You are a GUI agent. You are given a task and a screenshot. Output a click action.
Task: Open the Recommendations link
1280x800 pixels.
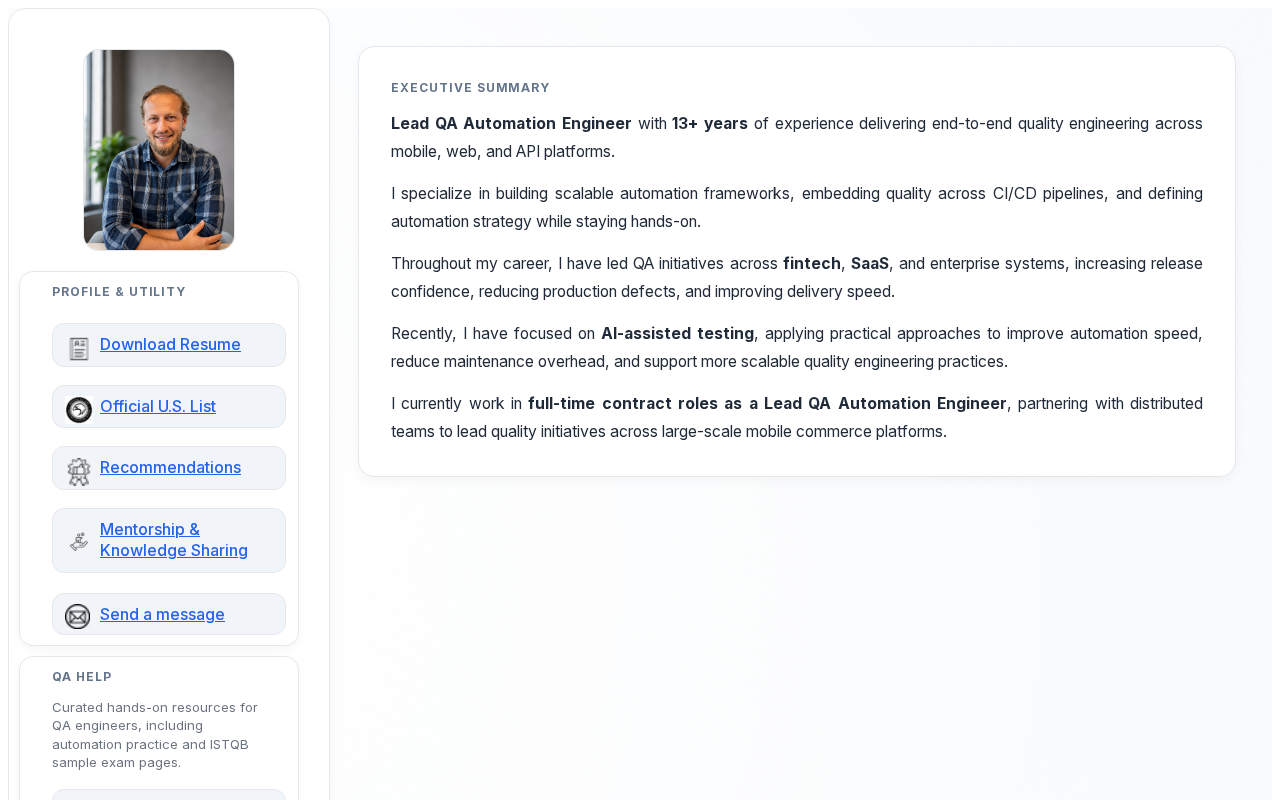pyautogui.click(x=170, y=467)
